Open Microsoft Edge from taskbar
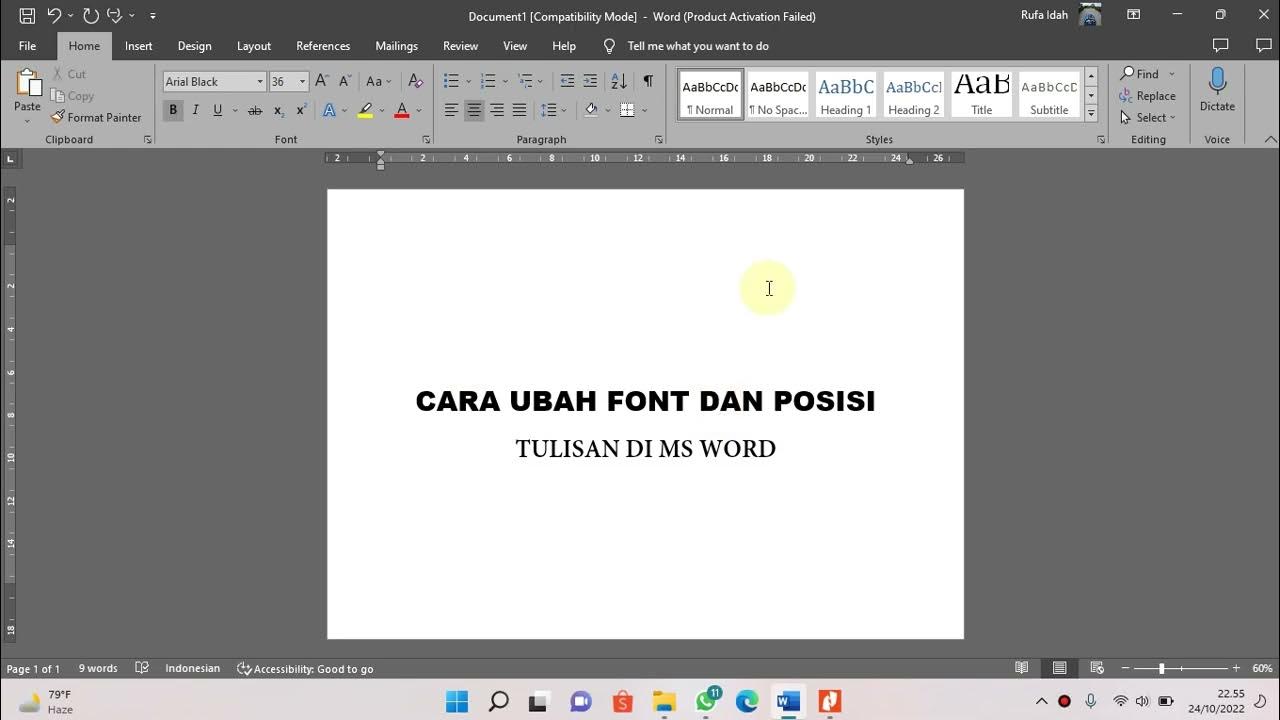Viewport: 1280px width, 720px height. (x=747, y=701)
